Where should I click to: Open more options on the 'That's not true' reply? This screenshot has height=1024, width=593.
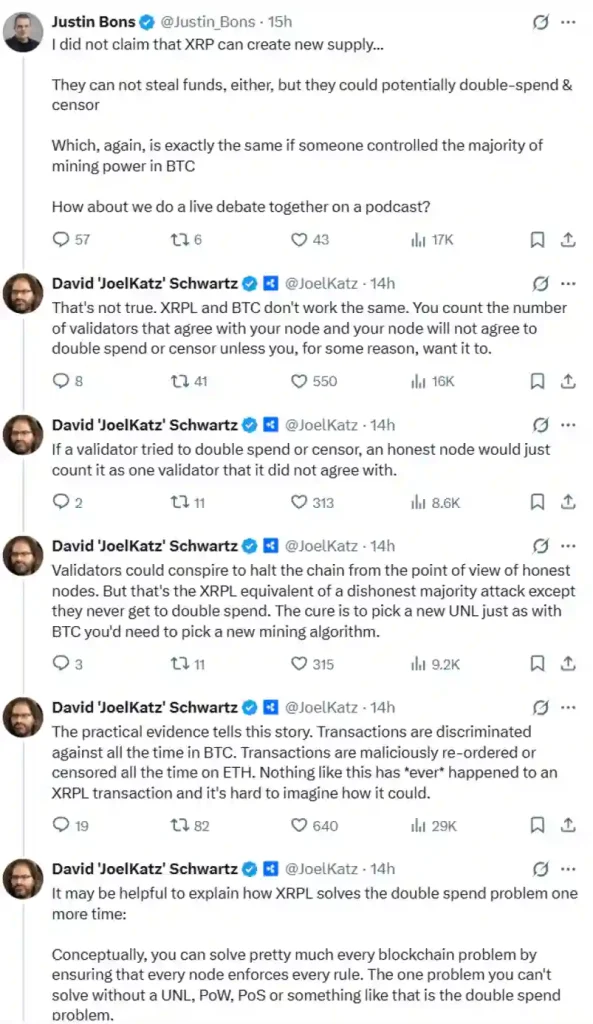coord(568,283)
